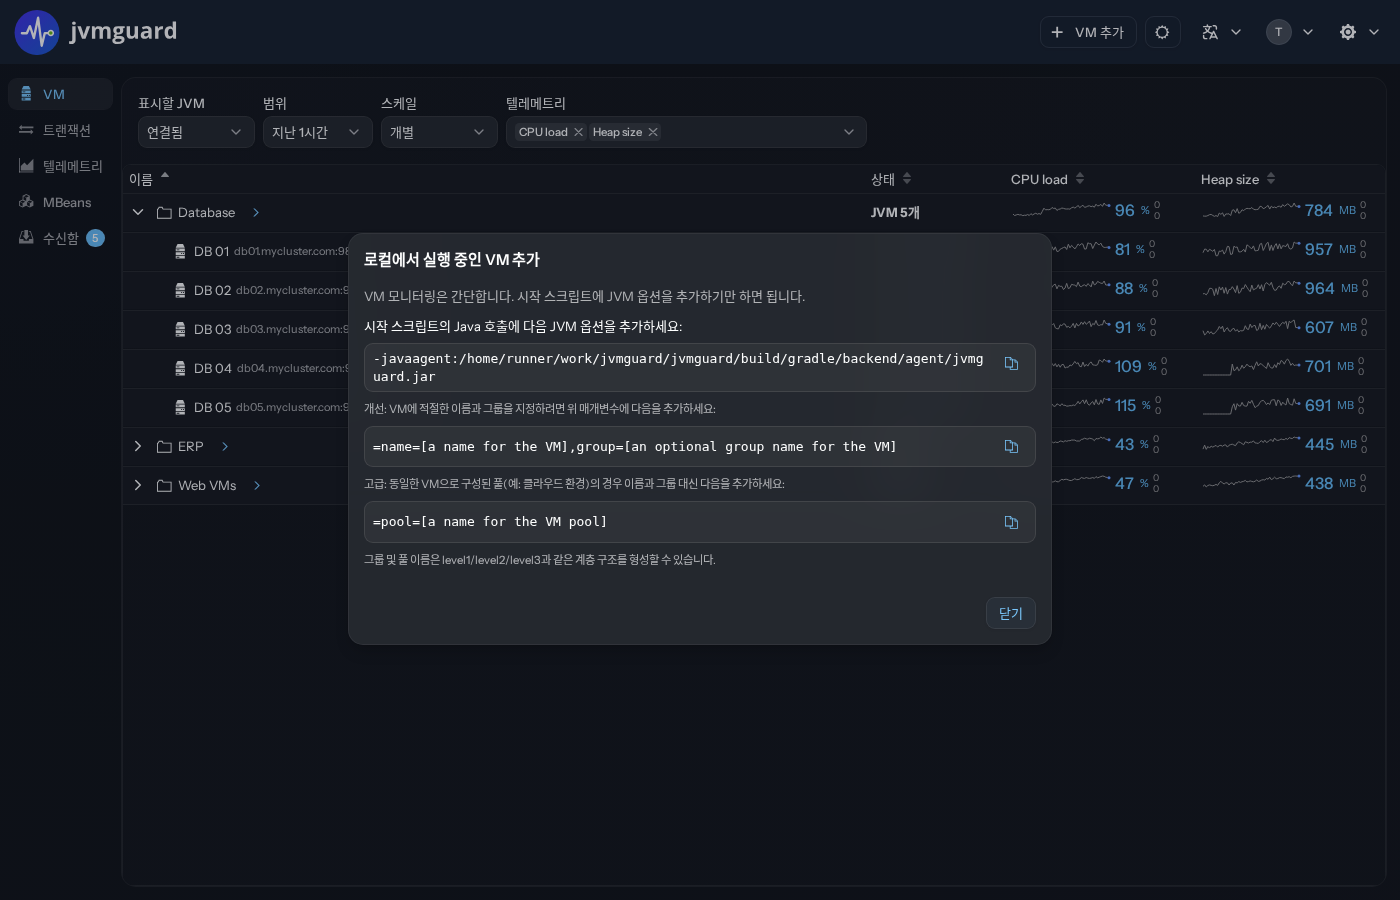Remove the Heap size telemetry tag

point(653,132)
